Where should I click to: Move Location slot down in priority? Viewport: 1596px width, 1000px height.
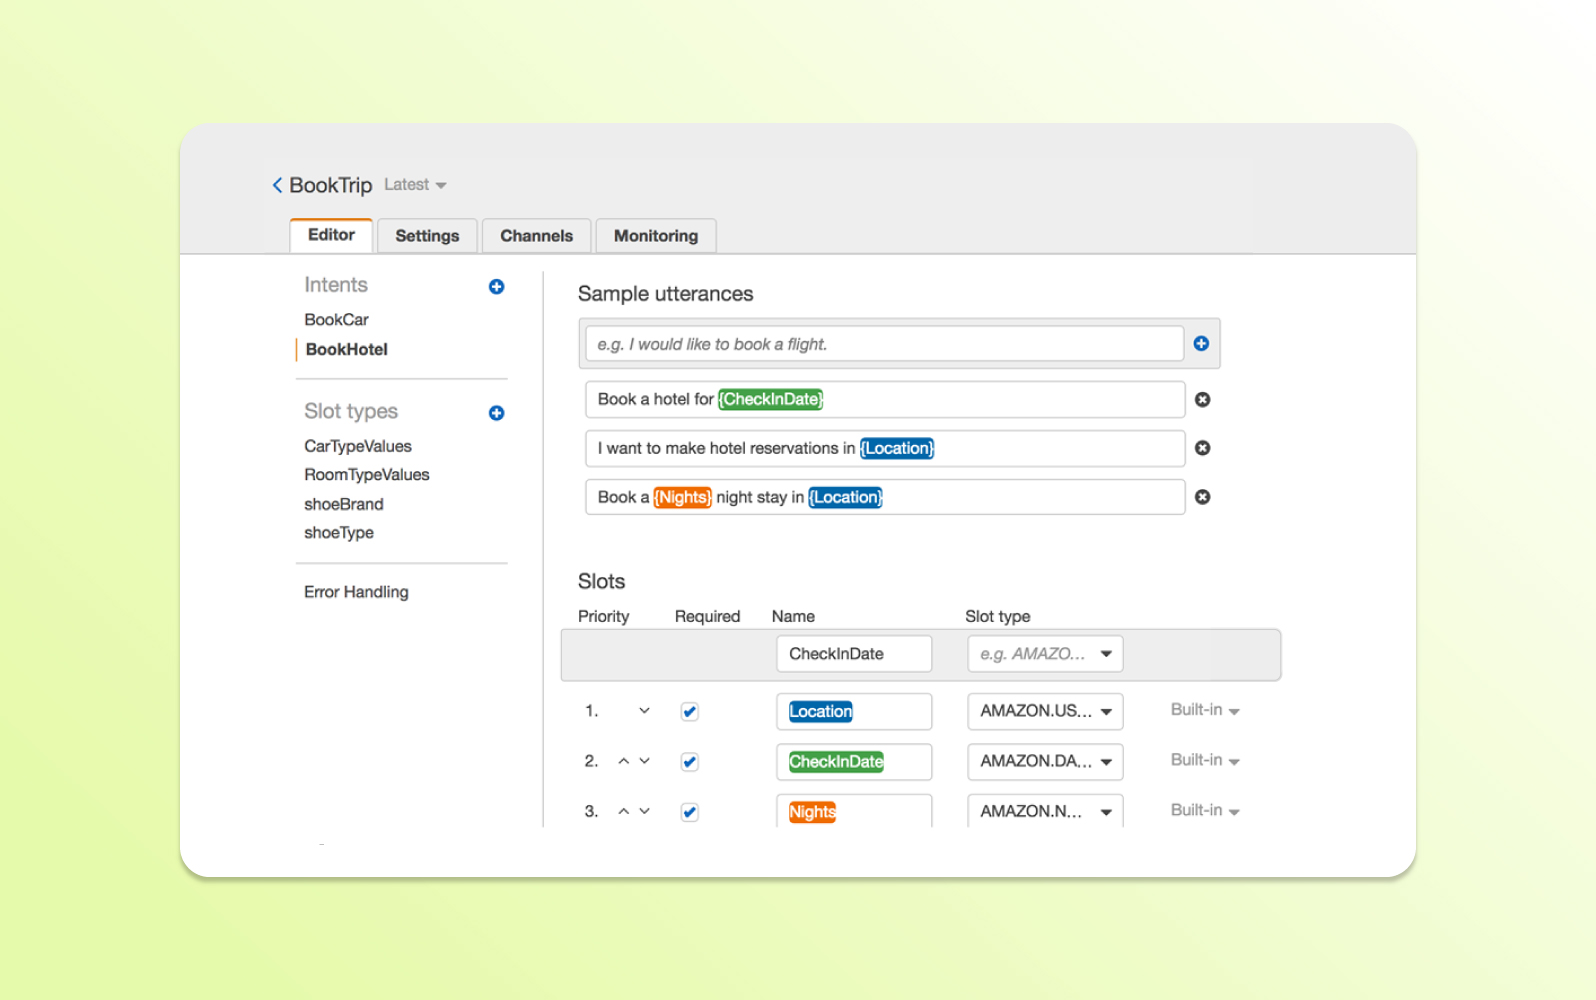click(x=644, y=711)
